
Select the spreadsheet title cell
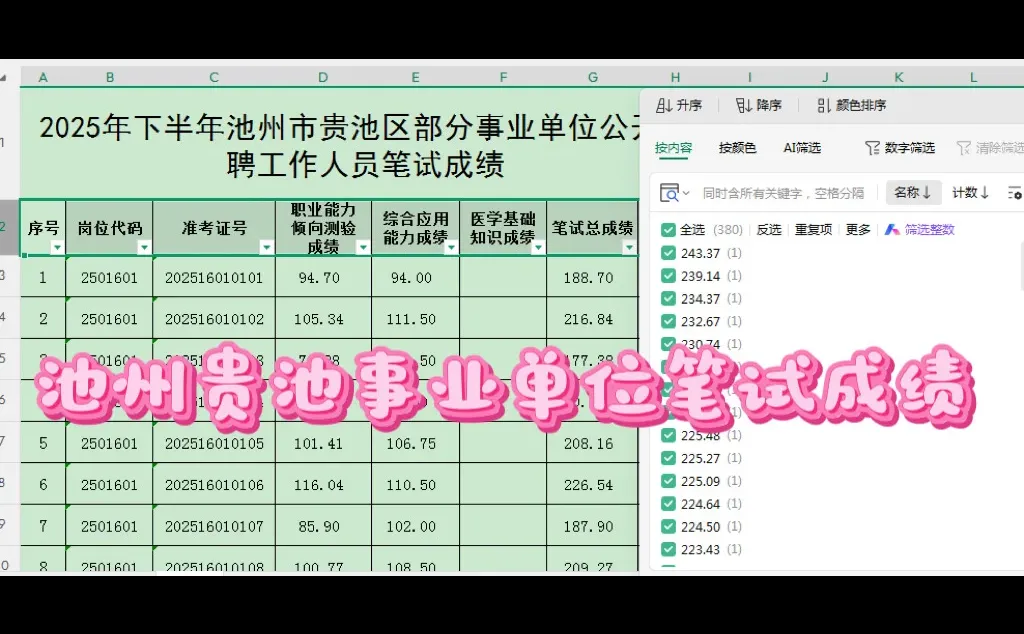point(330,145)
